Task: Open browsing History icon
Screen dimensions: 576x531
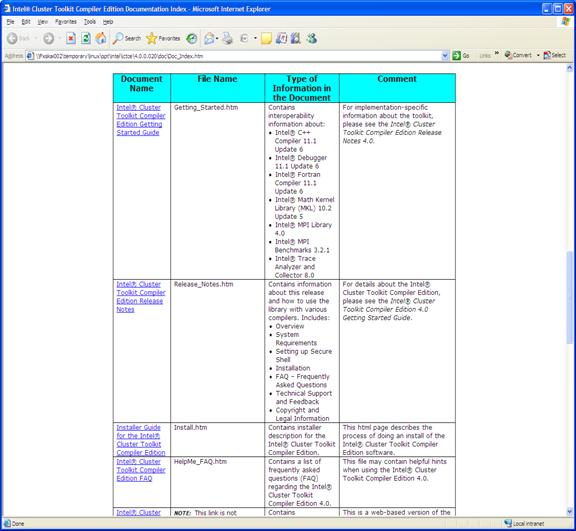Action: (x=192, y=38)
